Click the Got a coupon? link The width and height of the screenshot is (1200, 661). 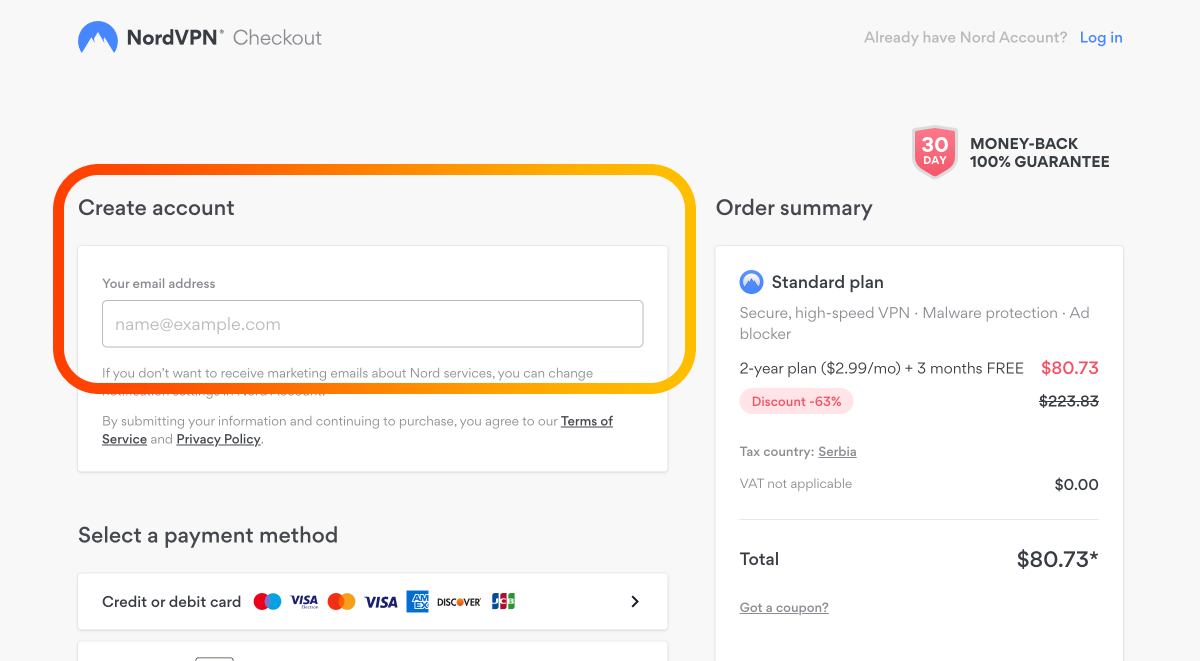784,608
